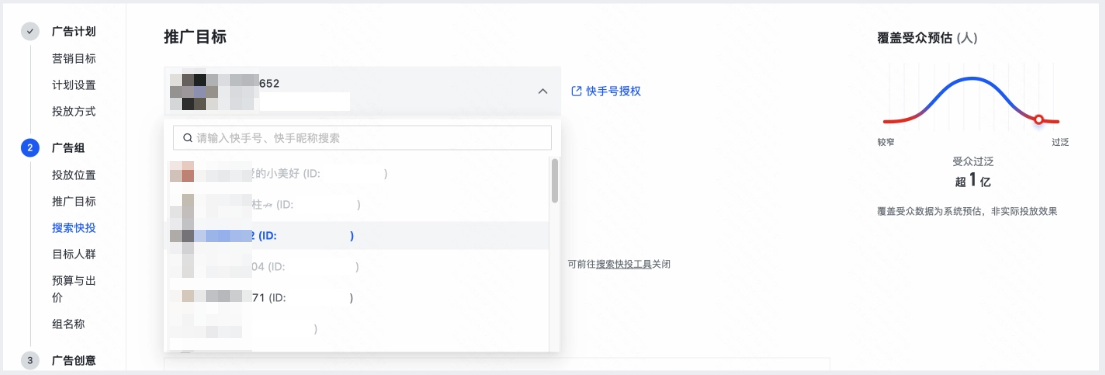Go to 营销目标 in the sidebar
1105x375 pixels.
click(x=74, y=59)
